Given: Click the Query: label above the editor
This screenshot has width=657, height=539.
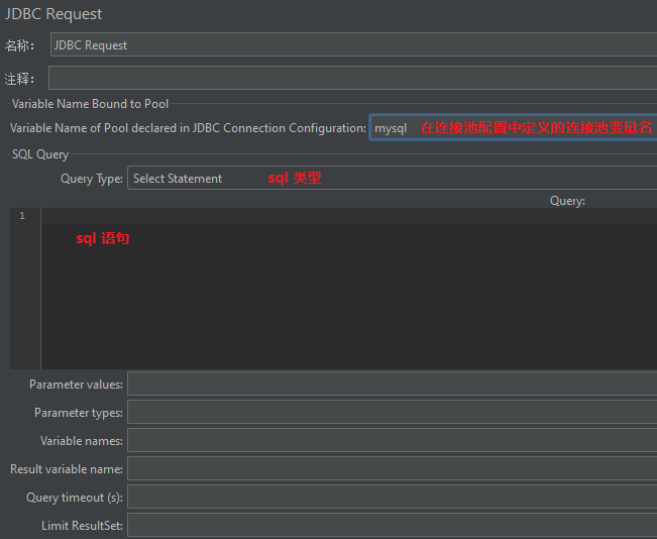Looking at the screenshot, I should point(567,201).
